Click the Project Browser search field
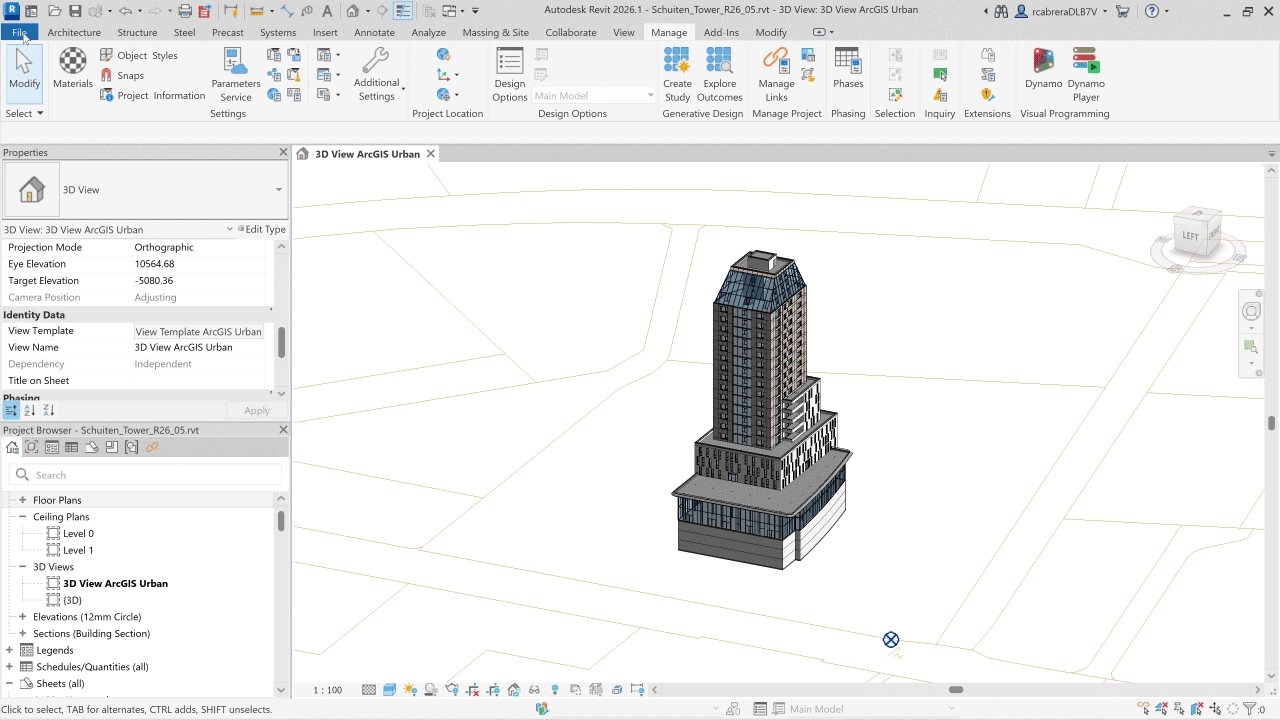 pos(146,475)
